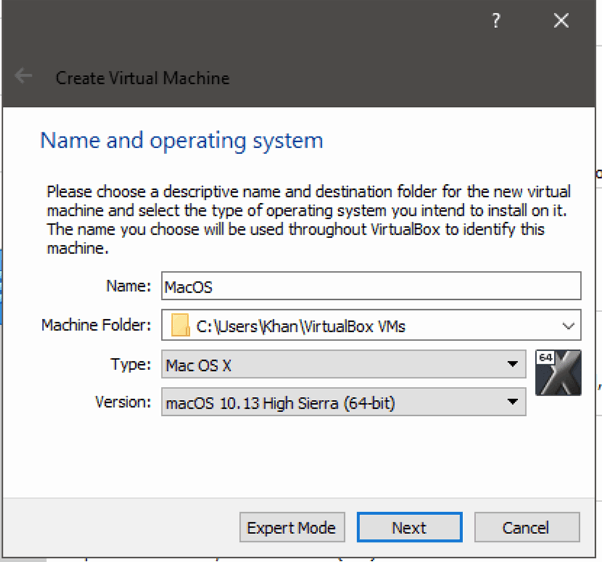This screenshot has height=562, width=602.
Task: Click the 'Name and operating system' heading
Action: point(181,140)
